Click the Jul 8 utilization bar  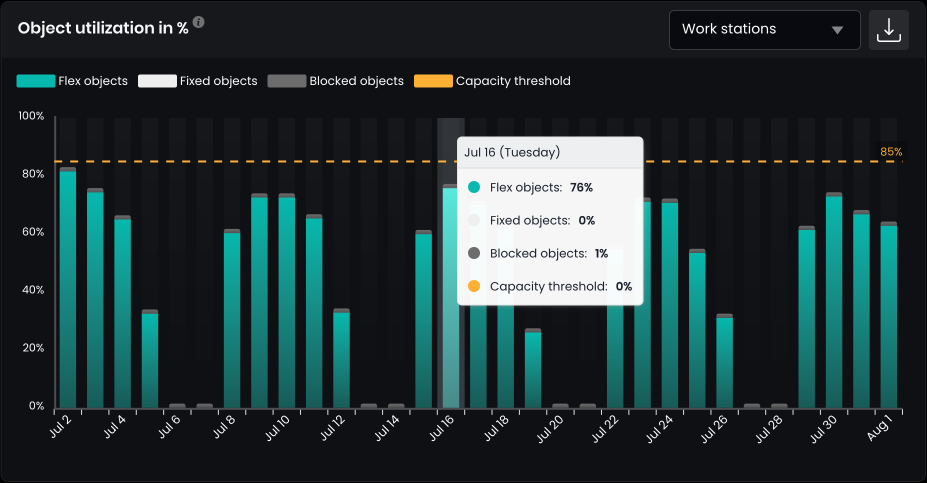tap(232, 320)
